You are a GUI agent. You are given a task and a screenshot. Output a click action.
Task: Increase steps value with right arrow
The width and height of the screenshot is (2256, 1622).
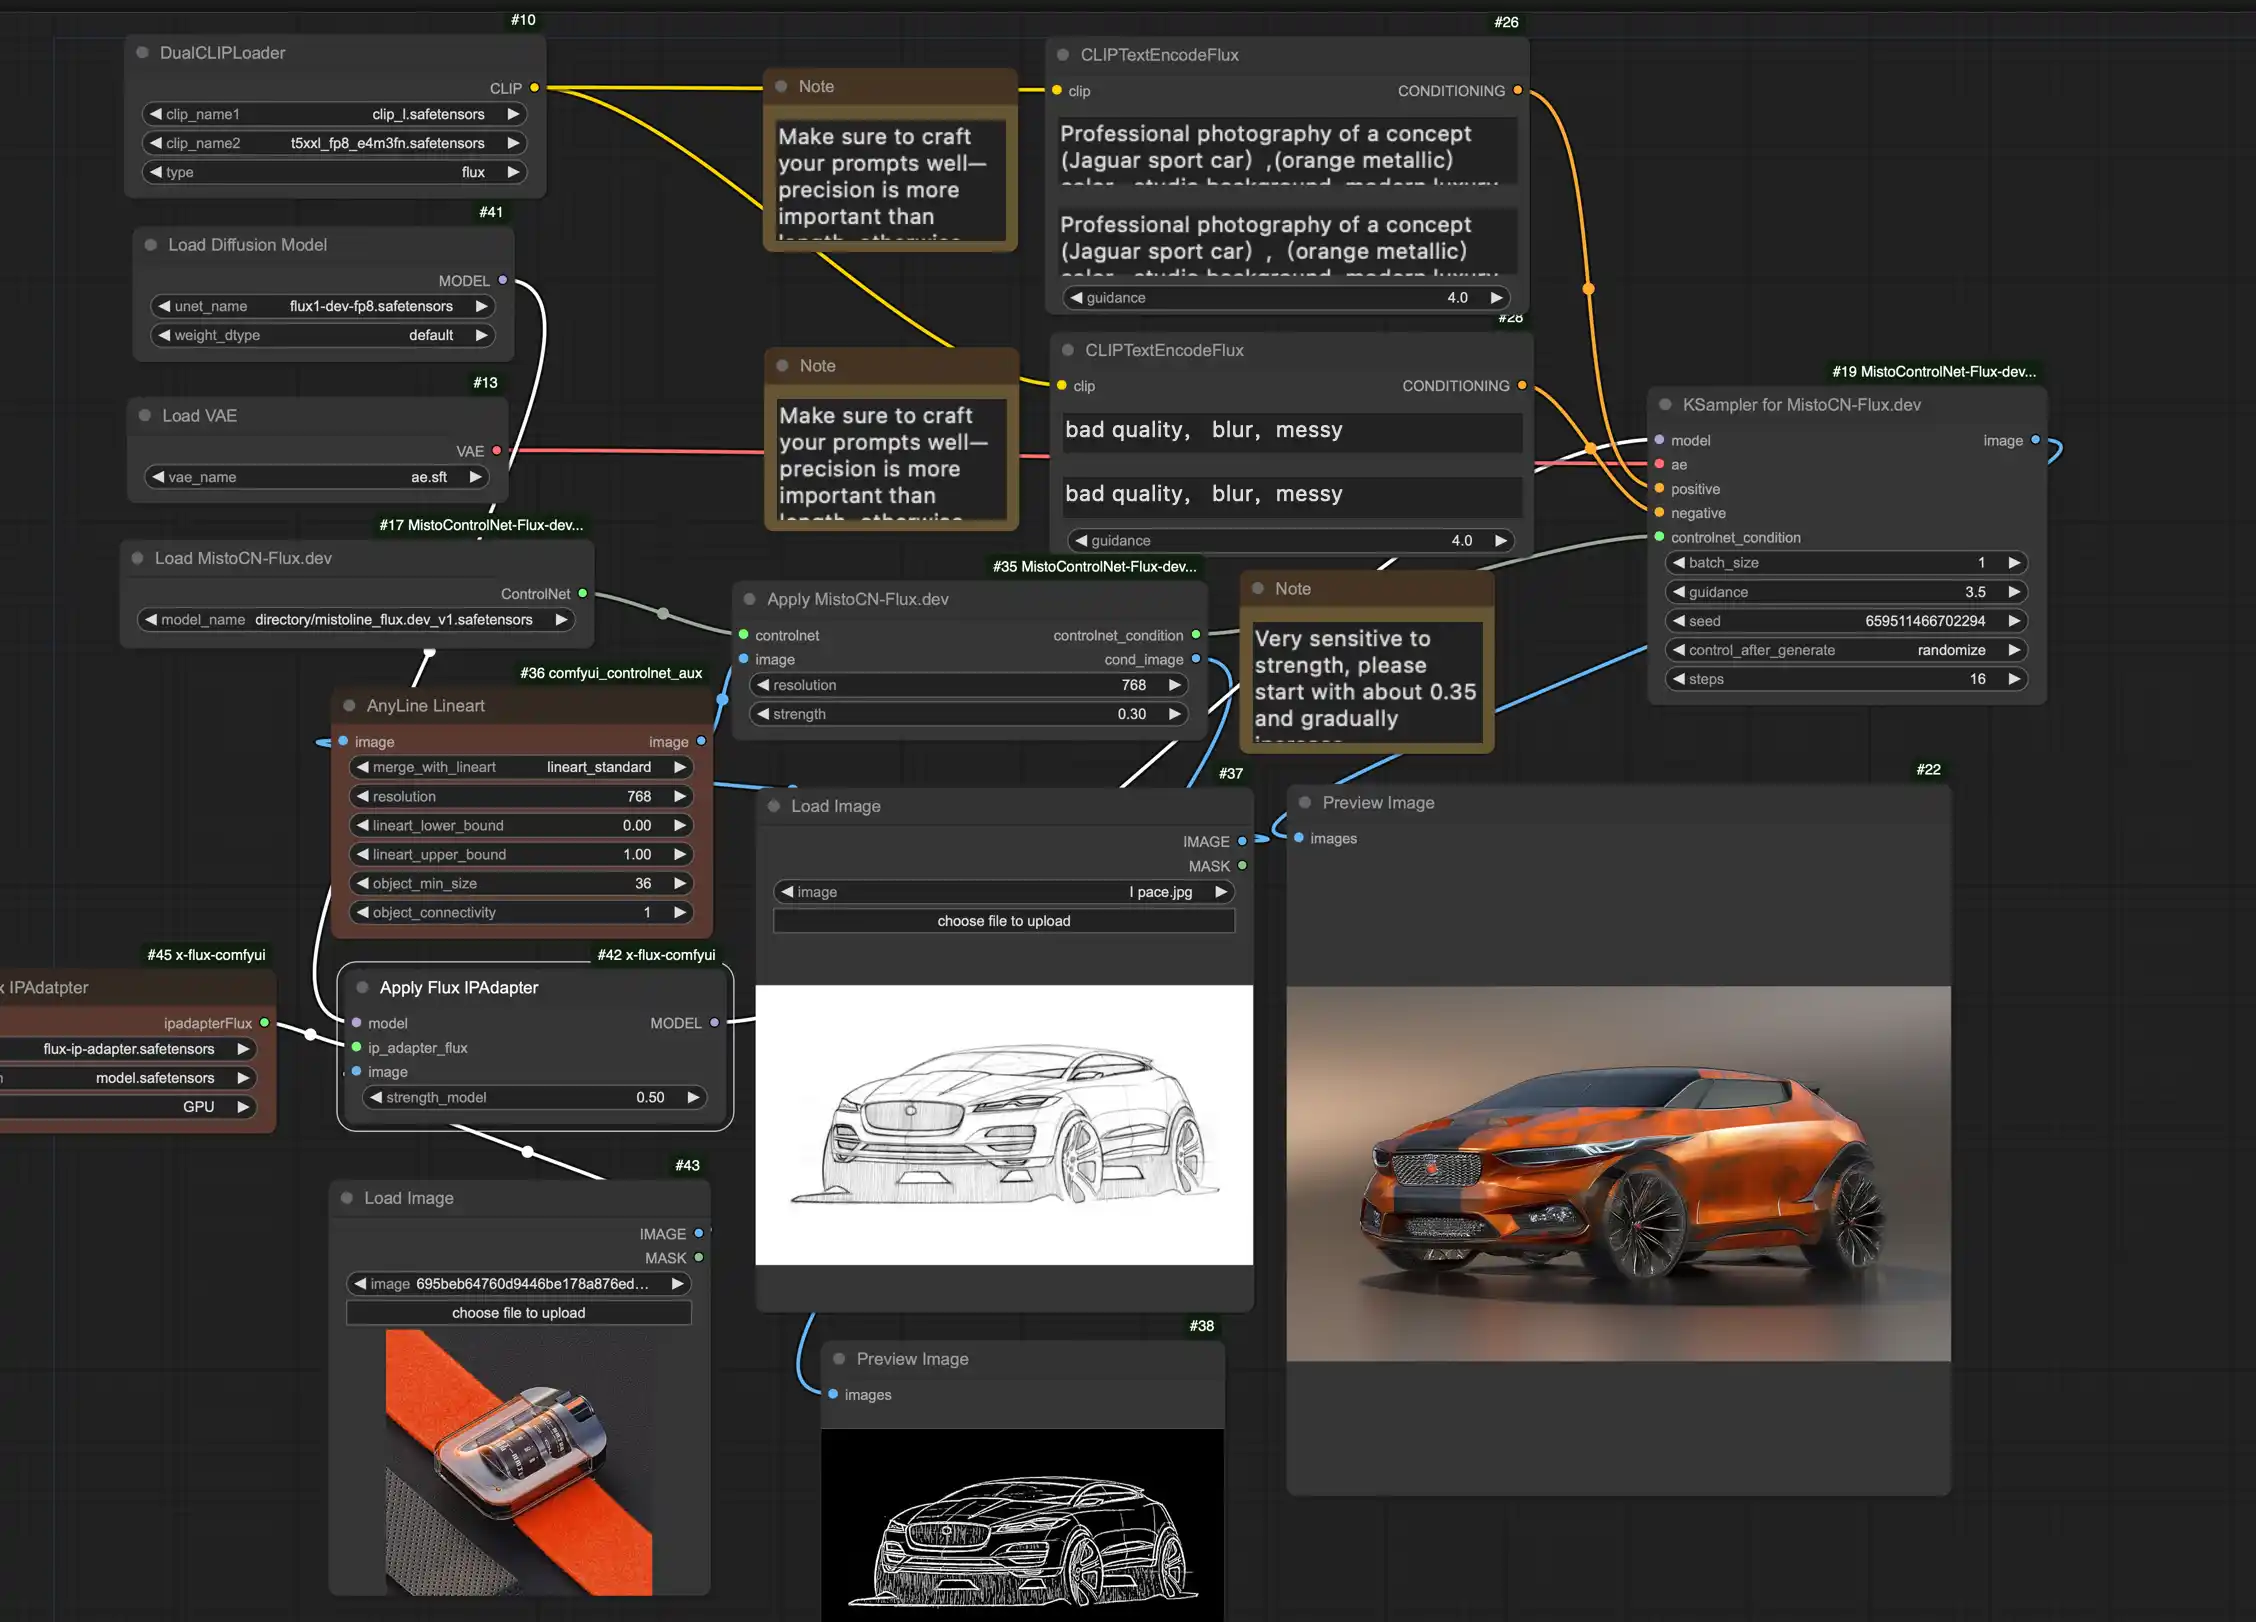point(2014,679)
